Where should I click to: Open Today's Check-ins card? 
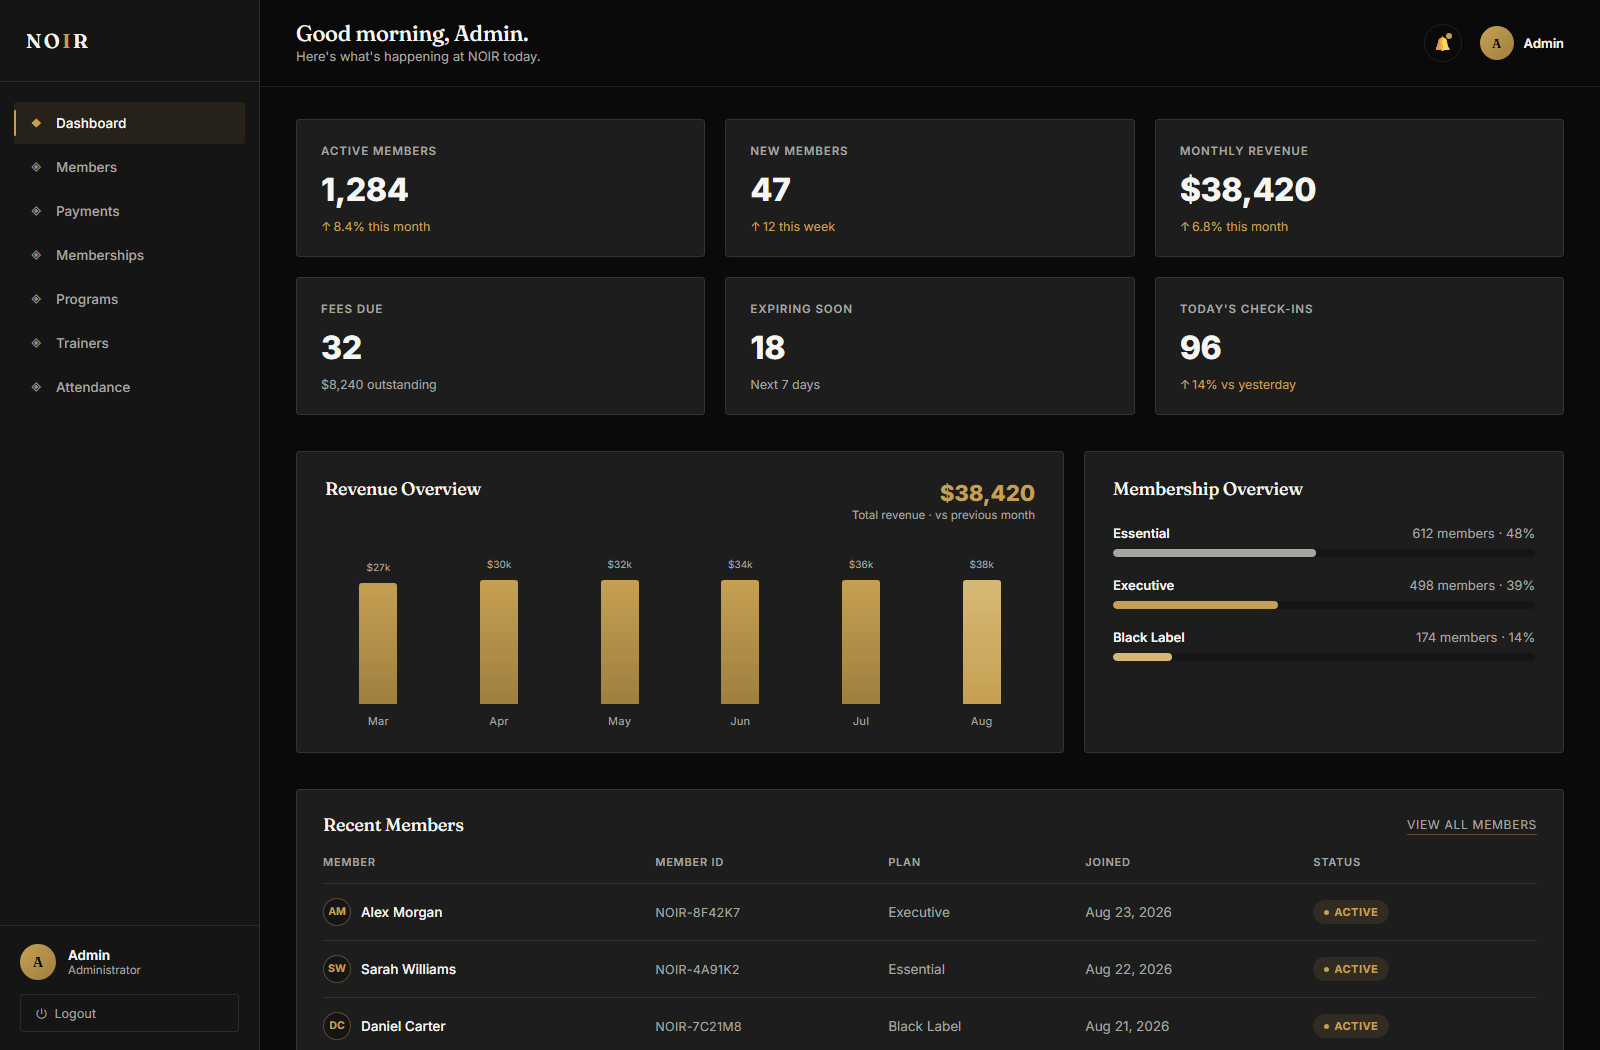[x=1359, y=346]
